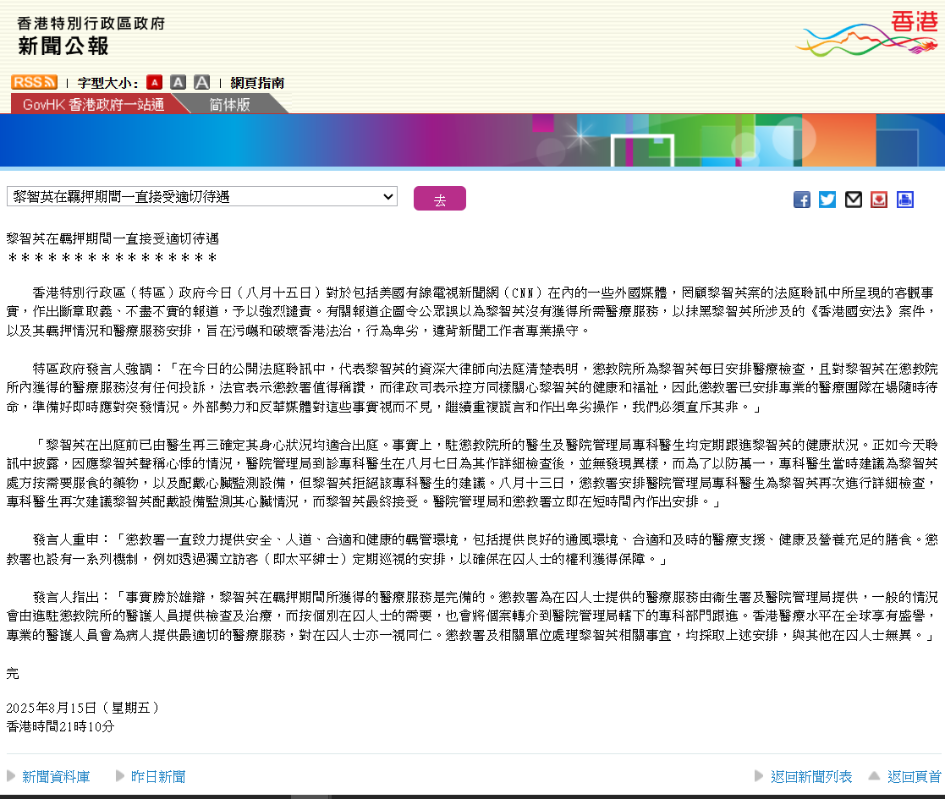
Task: Share the press release on Facebook
Action: pyautogui.click(x=801, y=199)
